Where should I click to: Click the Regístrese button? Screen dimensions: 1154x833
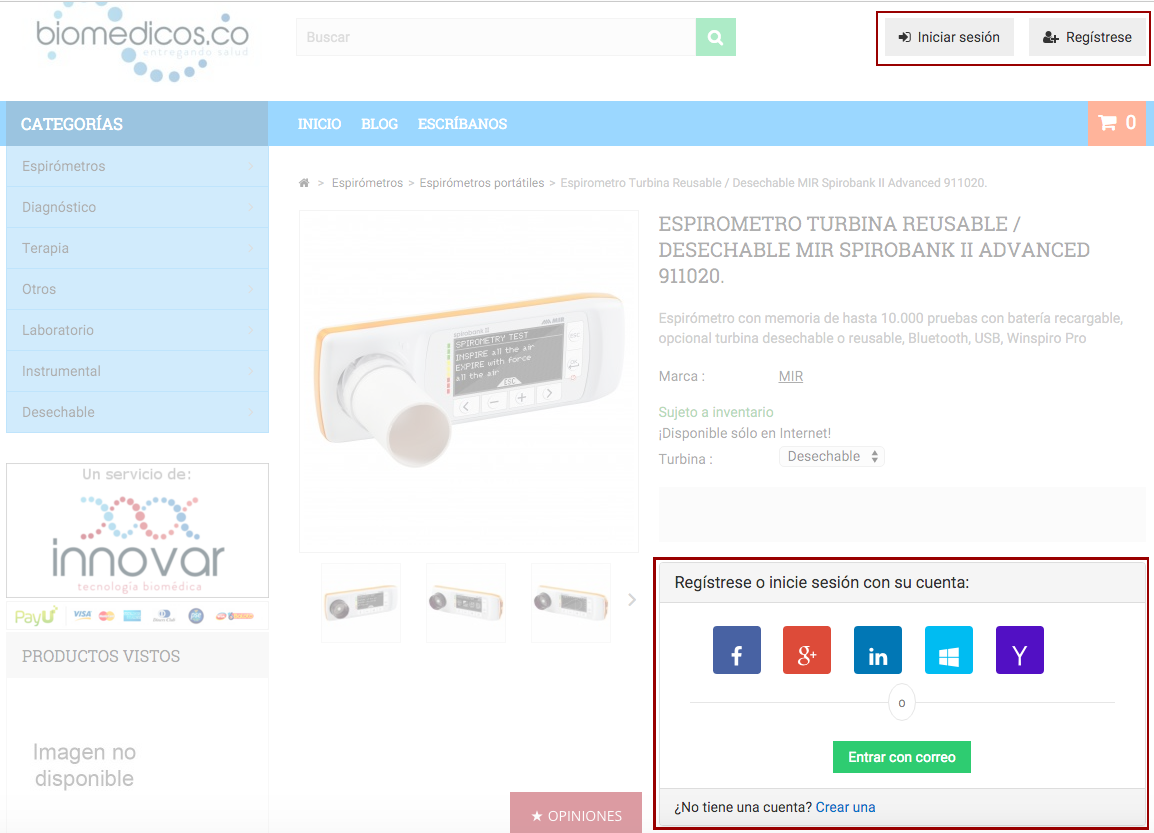[x=1088, y=37]
